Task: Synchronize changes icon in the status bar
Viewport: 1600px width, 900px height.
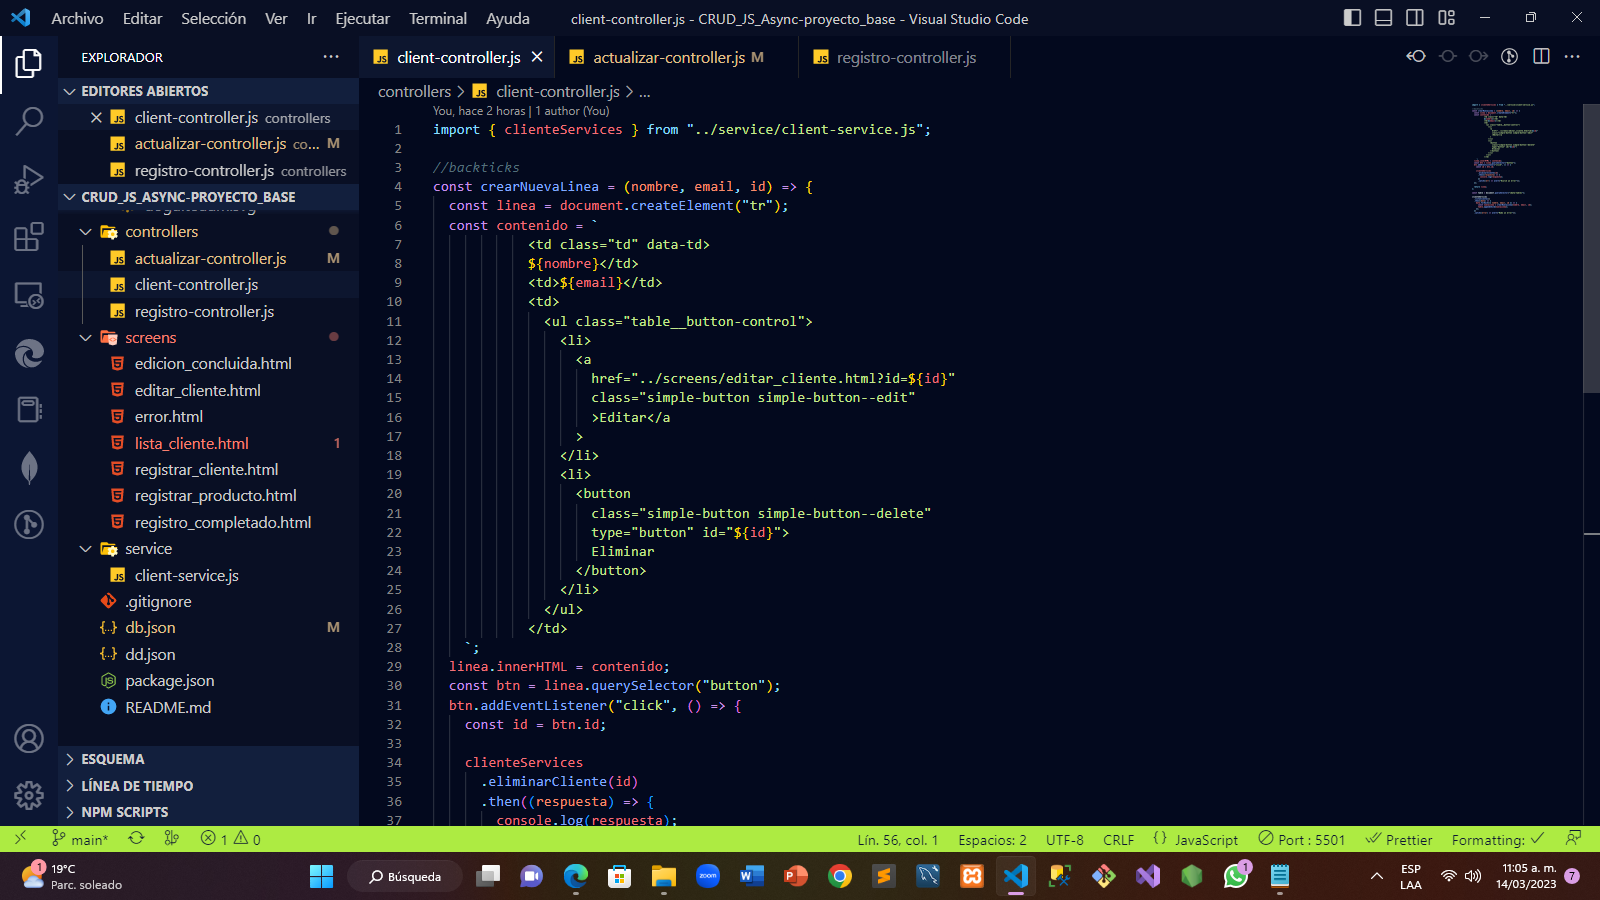Action: 136,839
